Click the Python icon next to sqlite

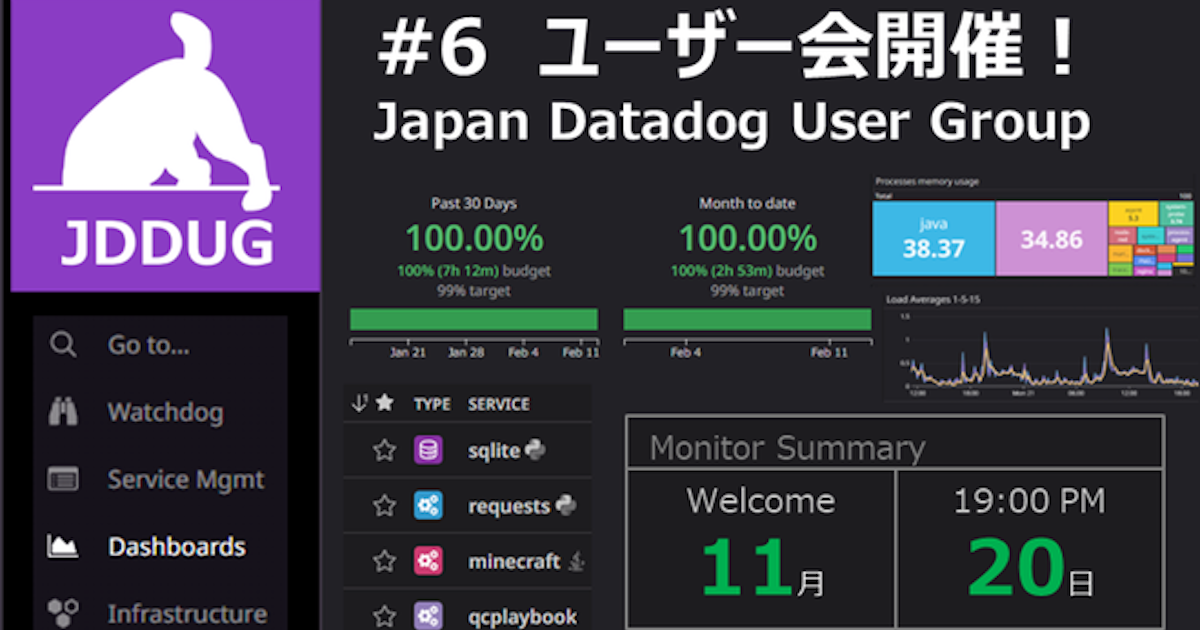point(535,450)
